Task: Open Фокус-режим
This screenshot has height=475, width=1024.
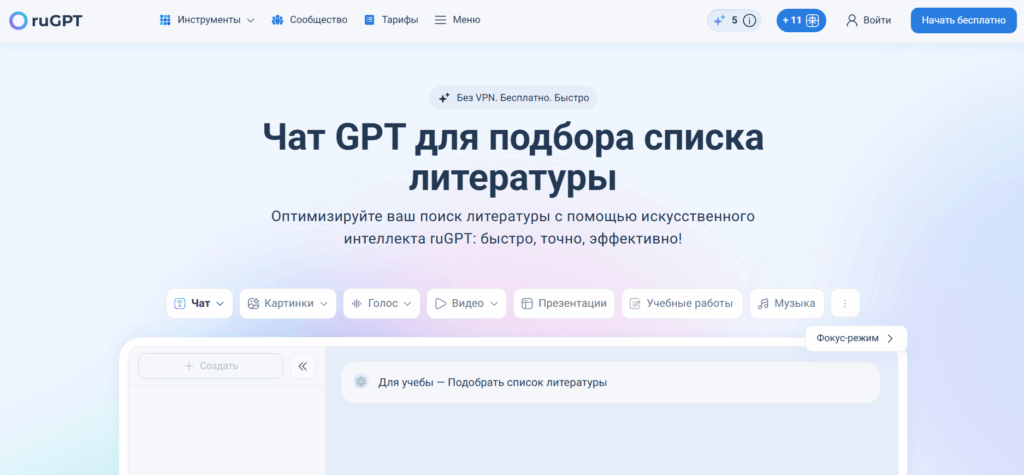Action: coord(856,338)
